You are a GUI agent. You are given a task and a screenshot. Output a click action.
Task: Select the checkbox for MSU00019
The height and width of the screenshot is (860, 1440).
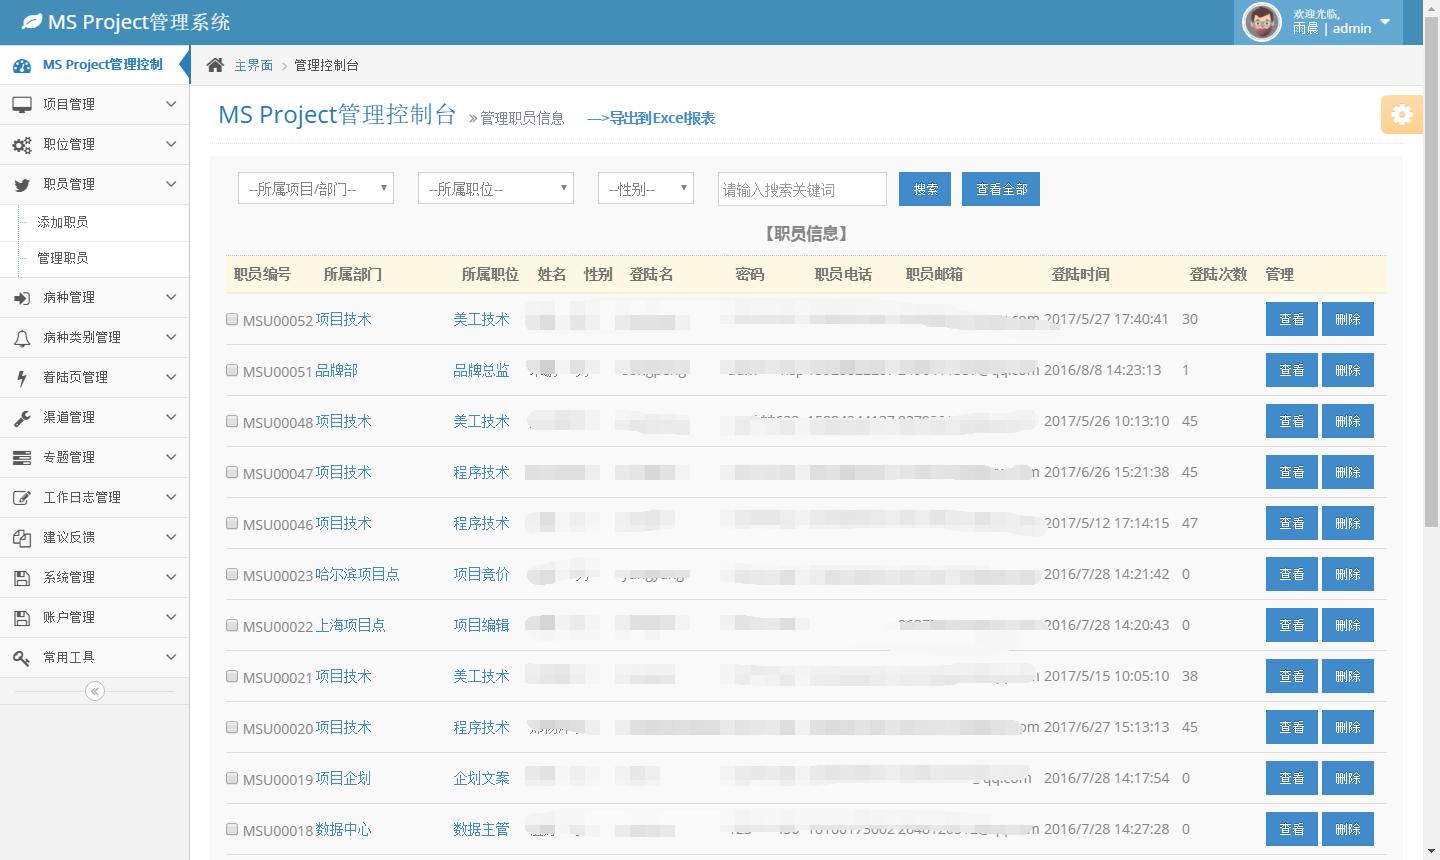click(x=232, y=778)
